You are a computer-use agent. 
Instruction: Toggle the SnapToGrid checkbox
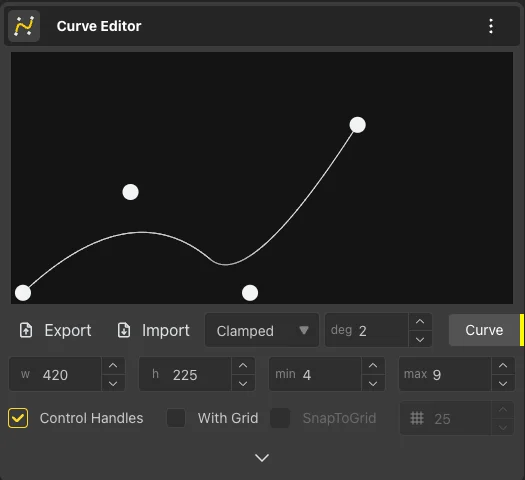[x=280, y=418]
